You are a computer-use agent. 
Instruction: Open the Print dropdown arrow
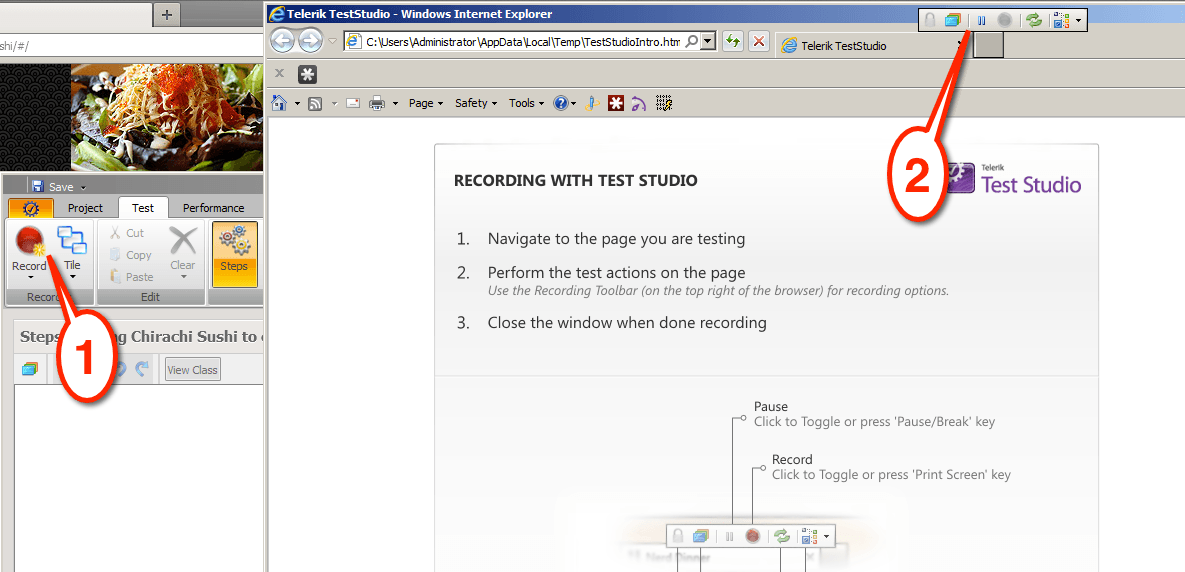[x=395, y=104]
